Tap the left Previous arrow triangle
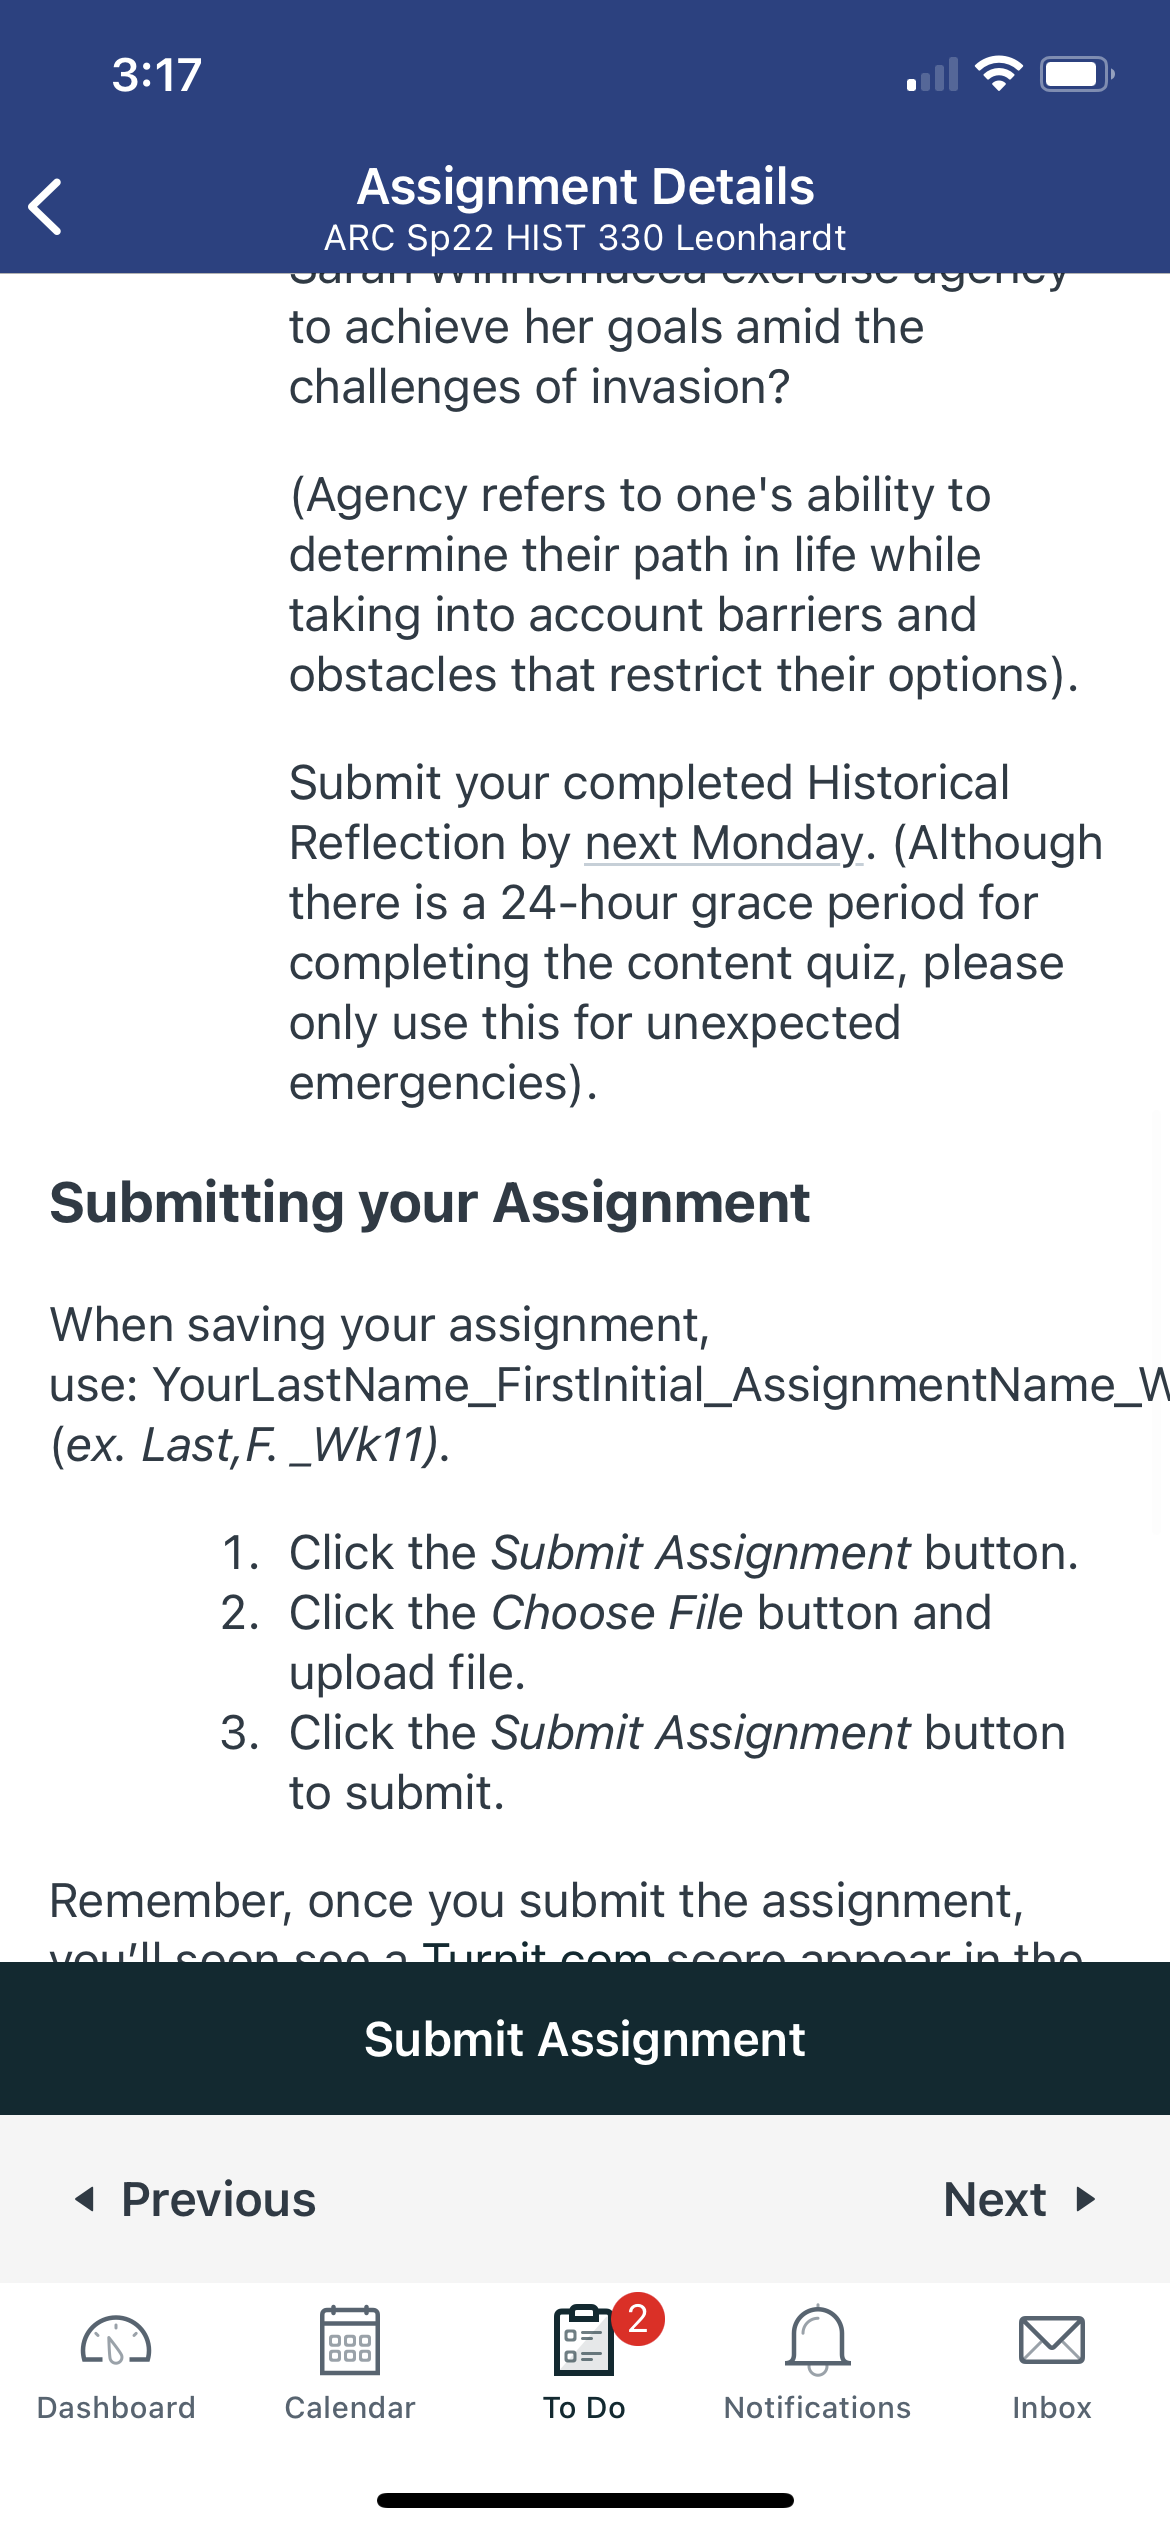 [x=85, y=2199]
